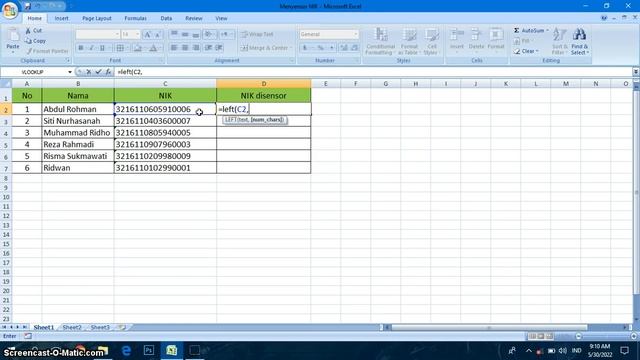Screen dimensions: 640x360
Task: Decrease font size with shrink icon
Action: coord(158,34)
